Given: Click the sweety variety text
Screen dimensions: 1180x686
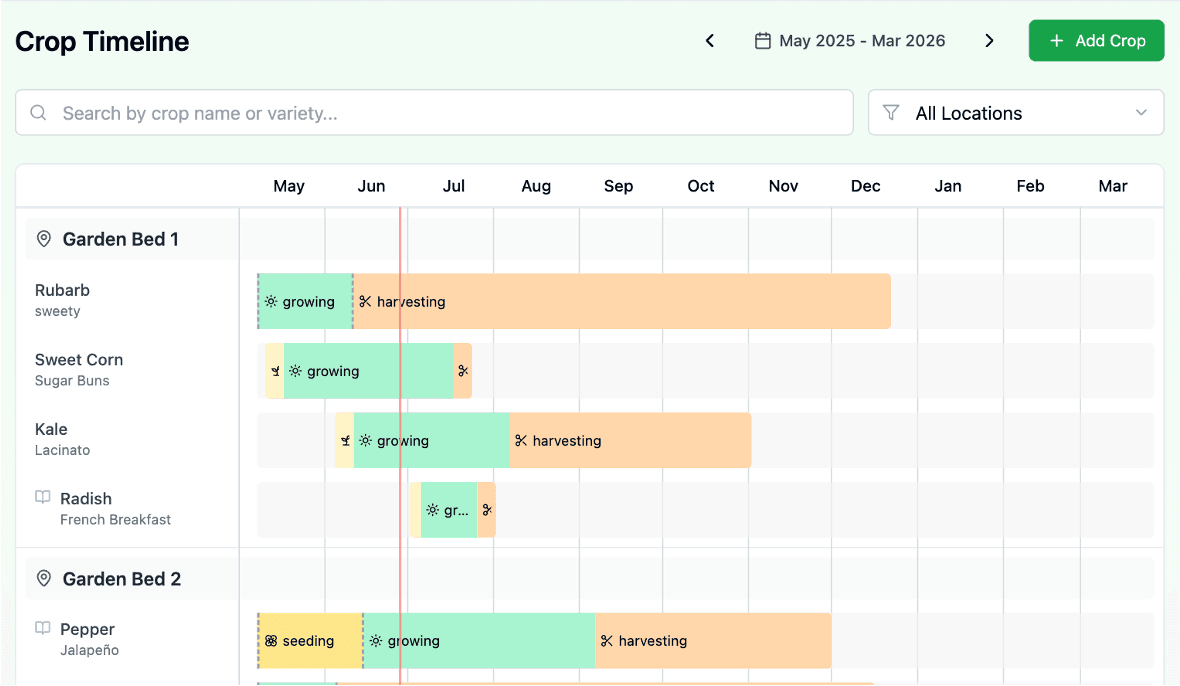Looking at the screenshot, I should coord(57,311).
